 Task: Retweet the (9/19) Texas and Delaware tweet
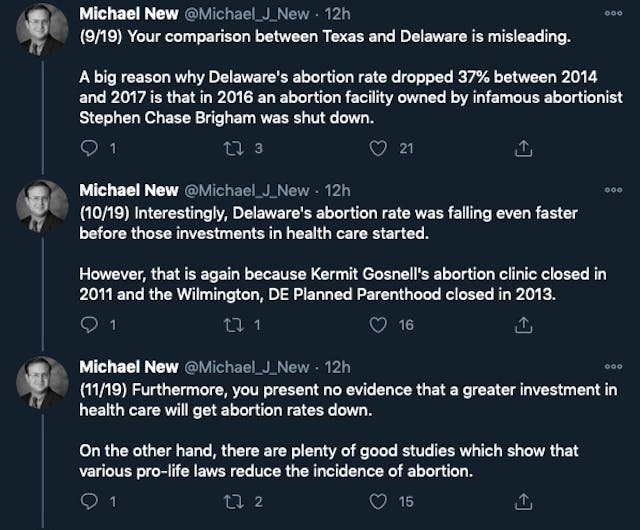tap(233, 148)
